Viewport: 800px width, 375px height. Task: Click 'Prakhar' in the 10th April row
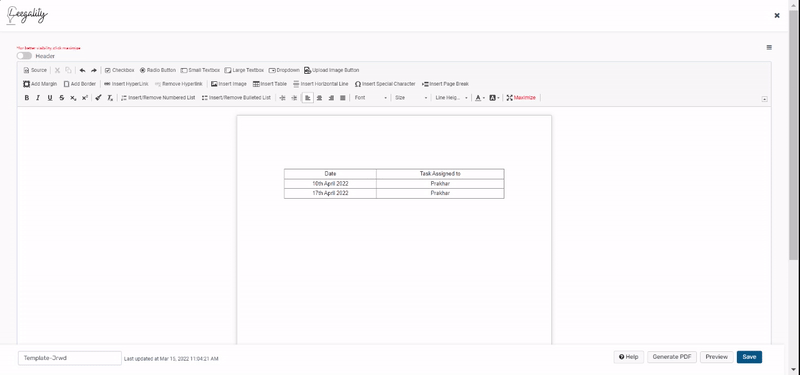point(440,184)
